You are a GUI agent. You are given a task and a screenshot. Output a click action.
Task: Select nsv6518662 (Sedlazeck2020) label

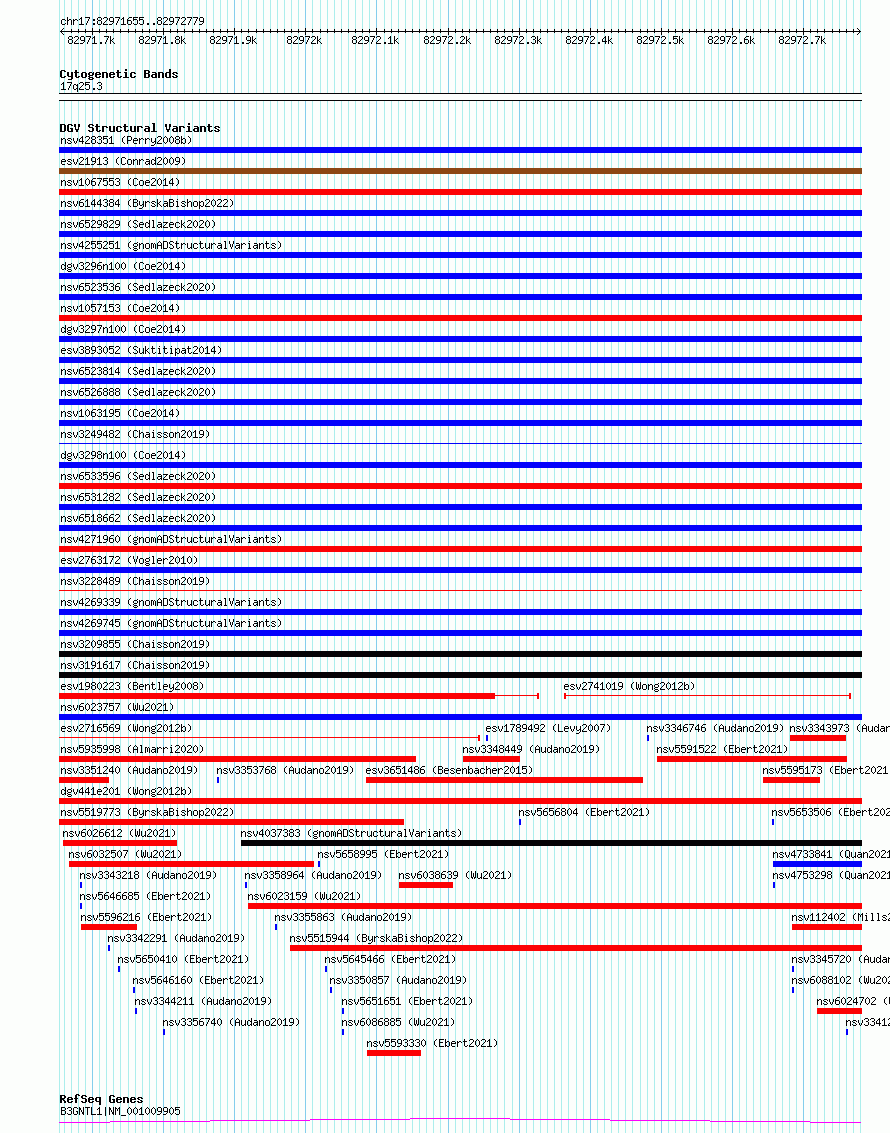pos(138,517)
